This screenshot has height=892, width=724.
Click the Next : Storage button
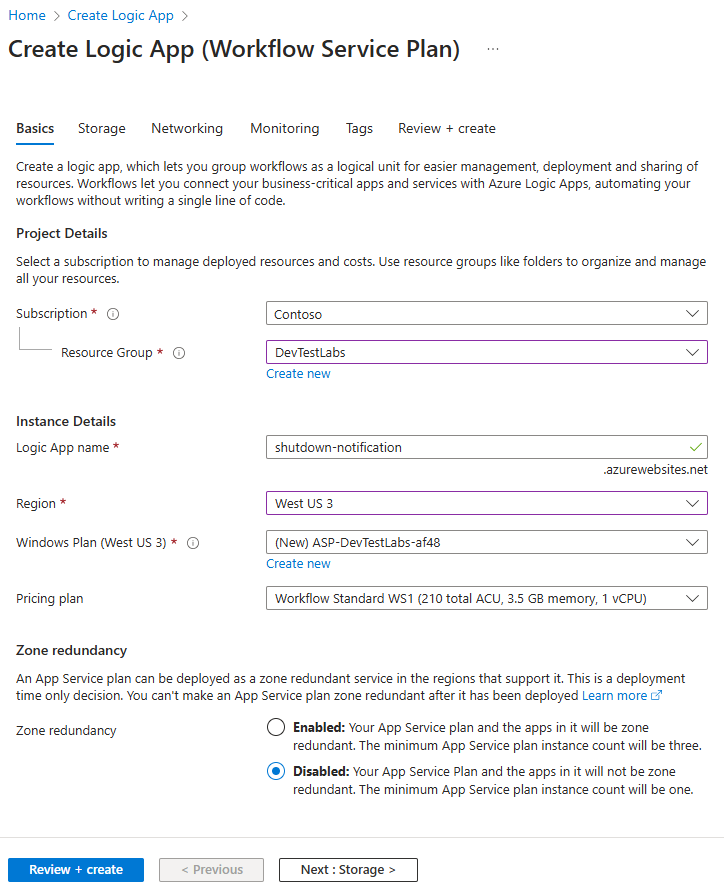coord(348,869)
